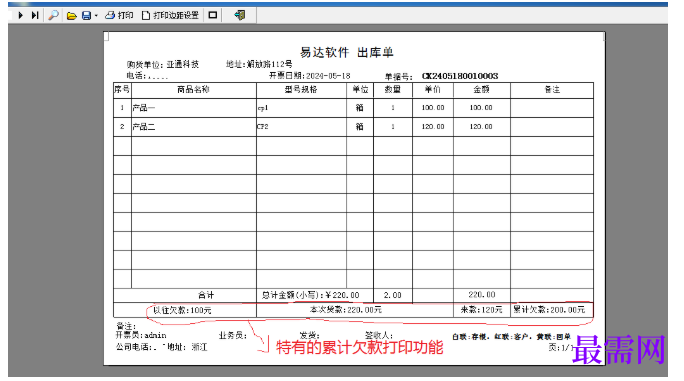Viewport: 684px width, 381px height.
Task: Open the magnifier zoom tool
Action: point(53,15)
